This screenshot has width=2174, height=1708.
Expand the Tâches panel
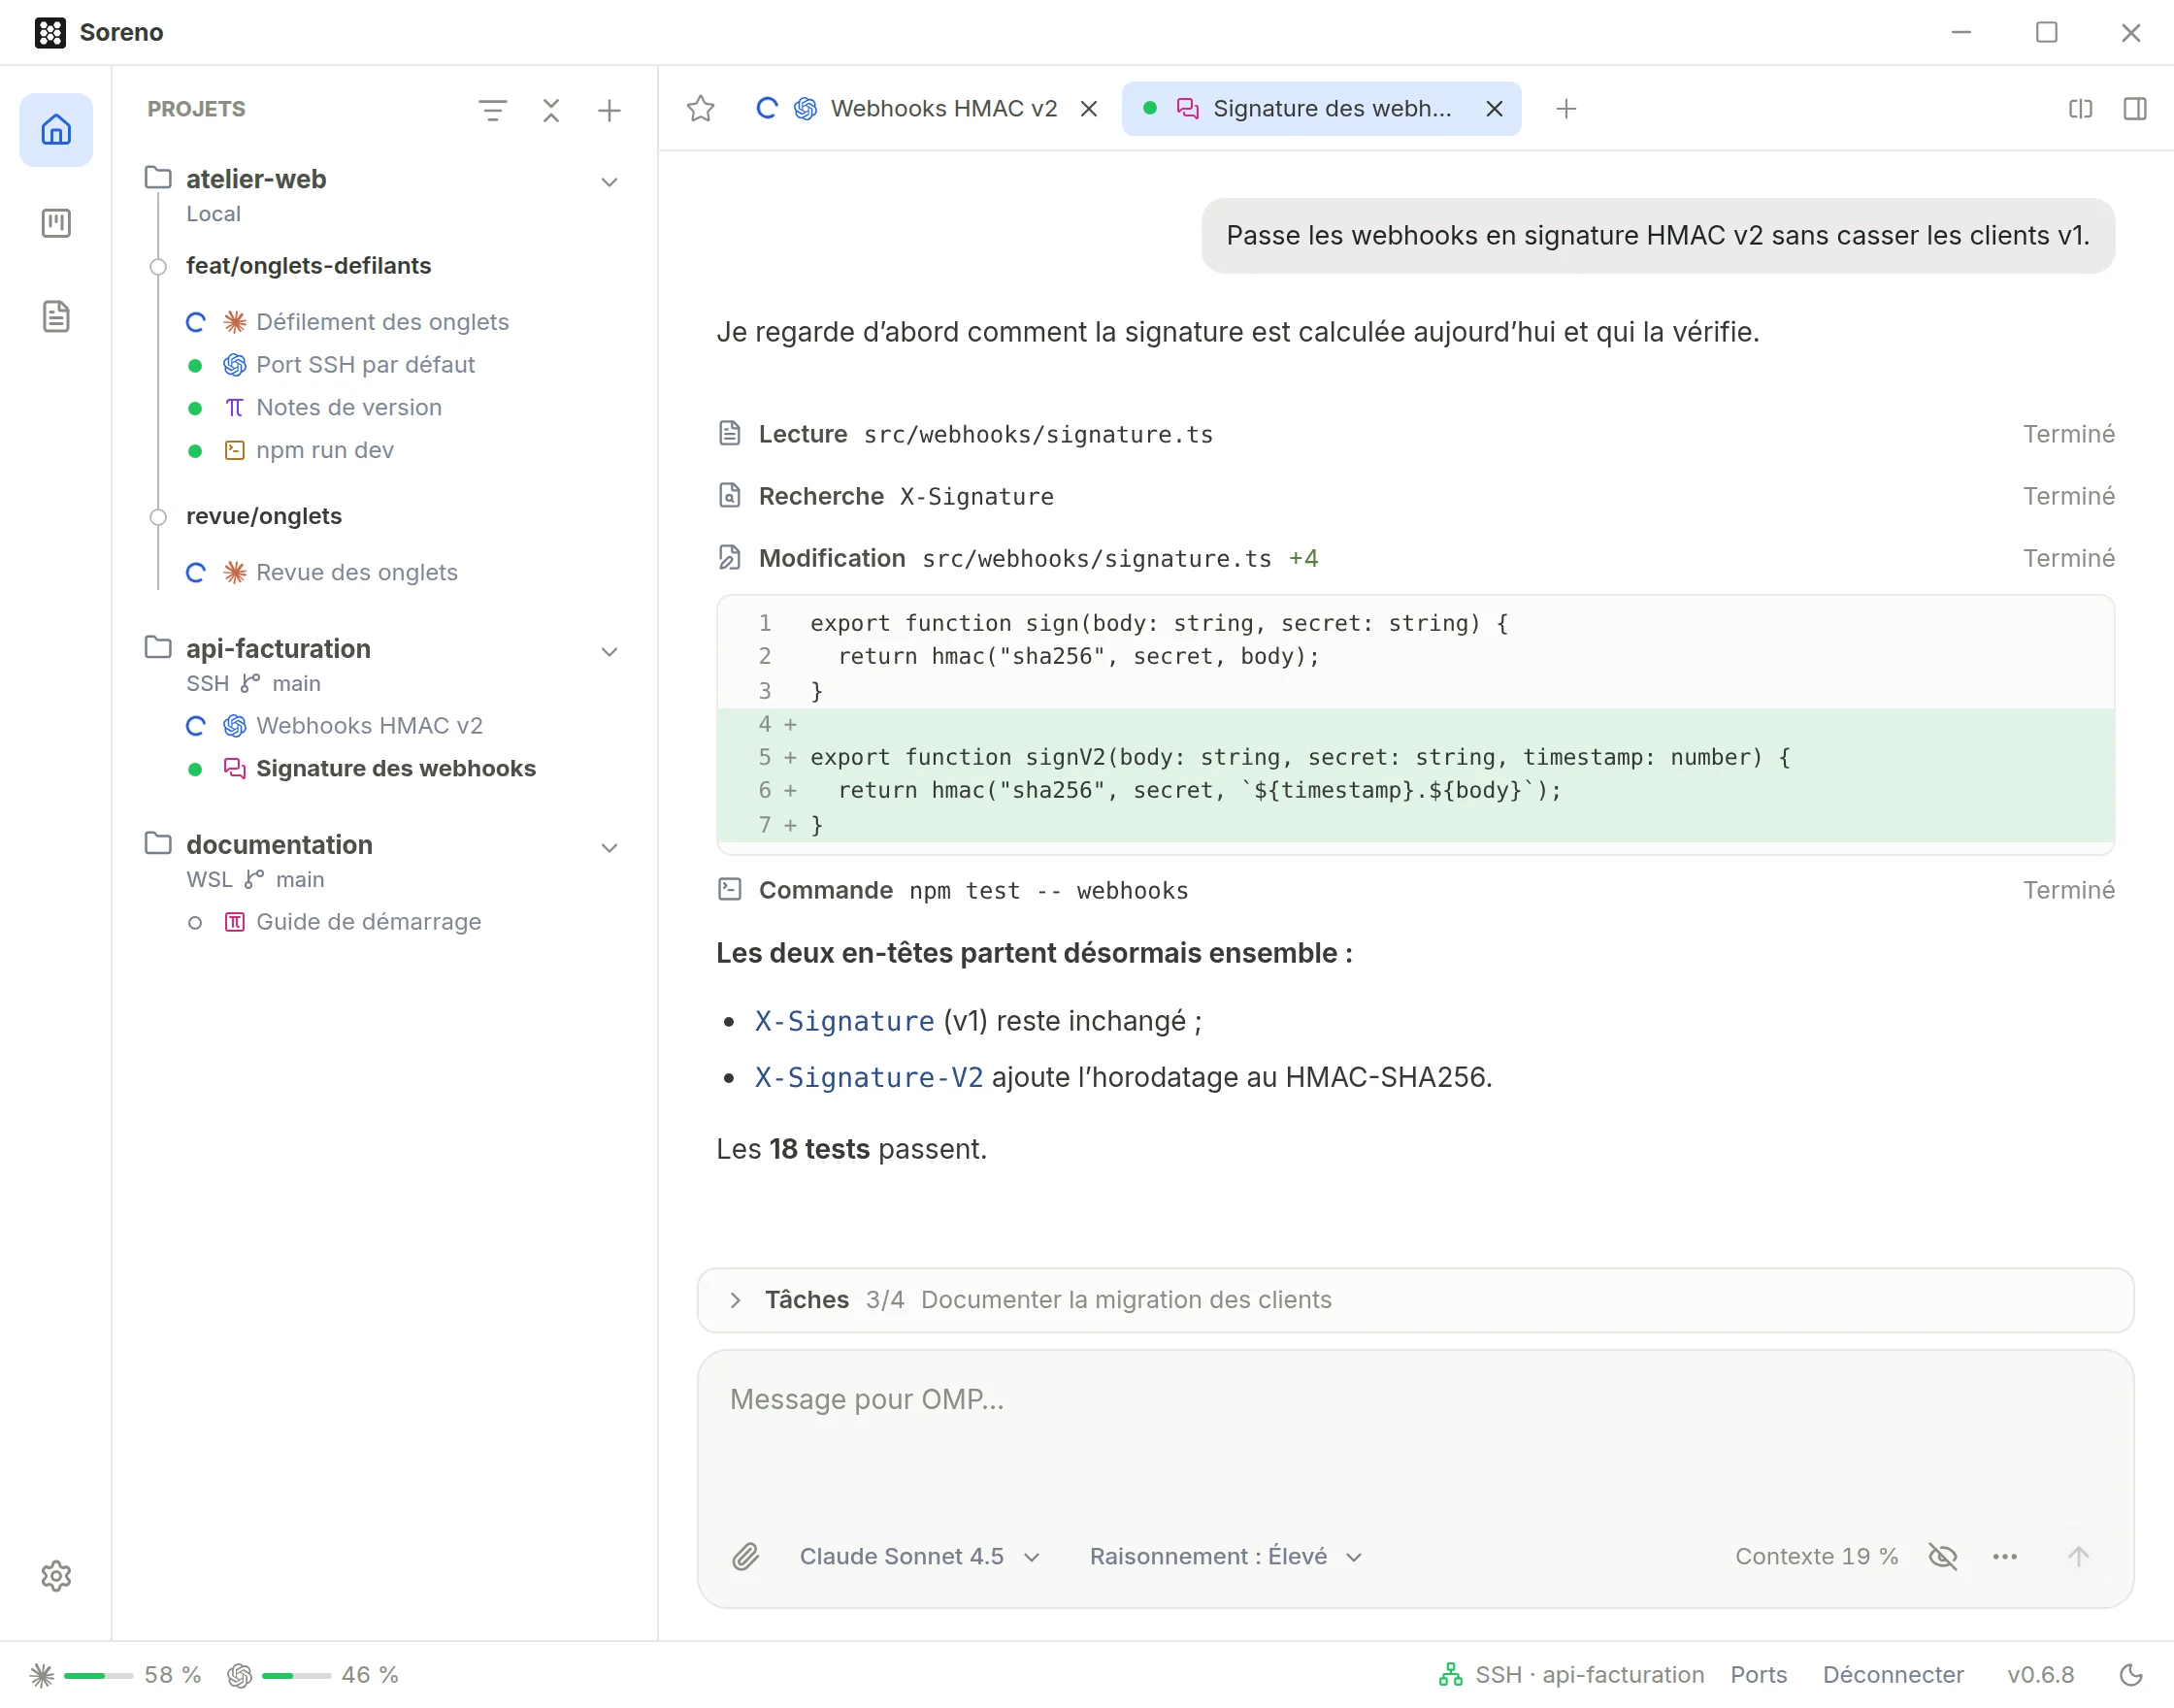pos(1415,1299)
